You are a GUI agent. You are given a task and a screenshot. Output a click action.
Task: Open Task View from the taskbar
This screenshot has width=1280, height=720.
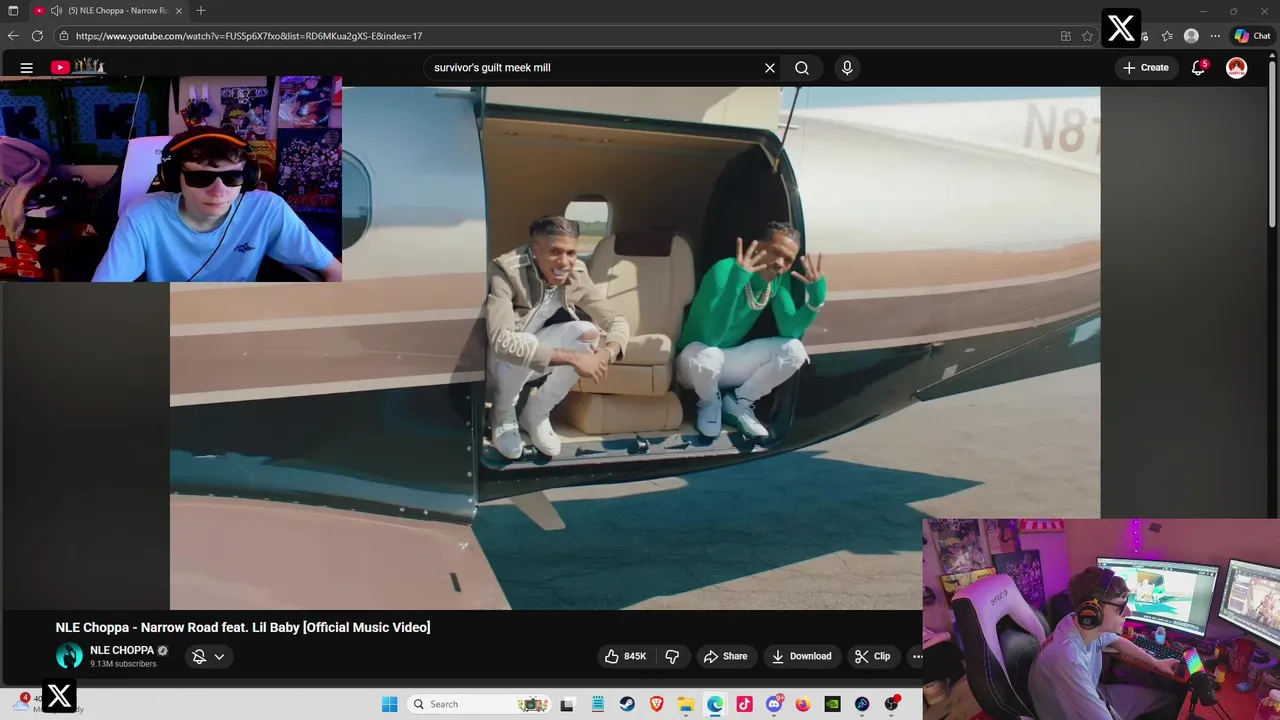pos(568,704)
